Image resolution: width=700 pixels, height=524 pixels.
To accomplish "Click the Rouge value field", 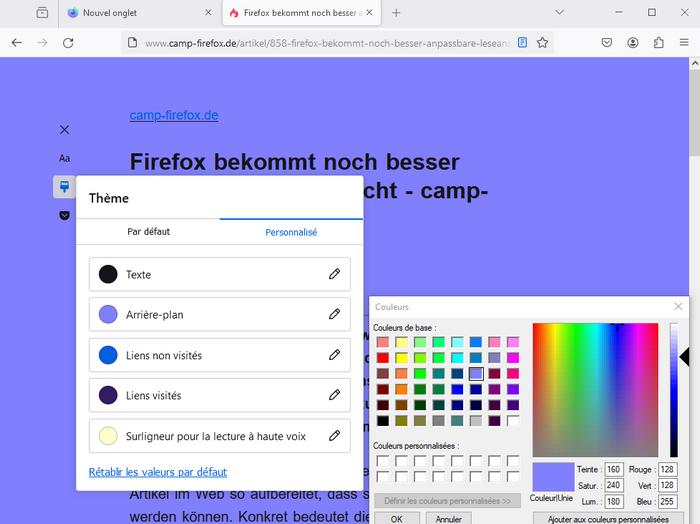I will pyautogui.click(x=667, y=470).
